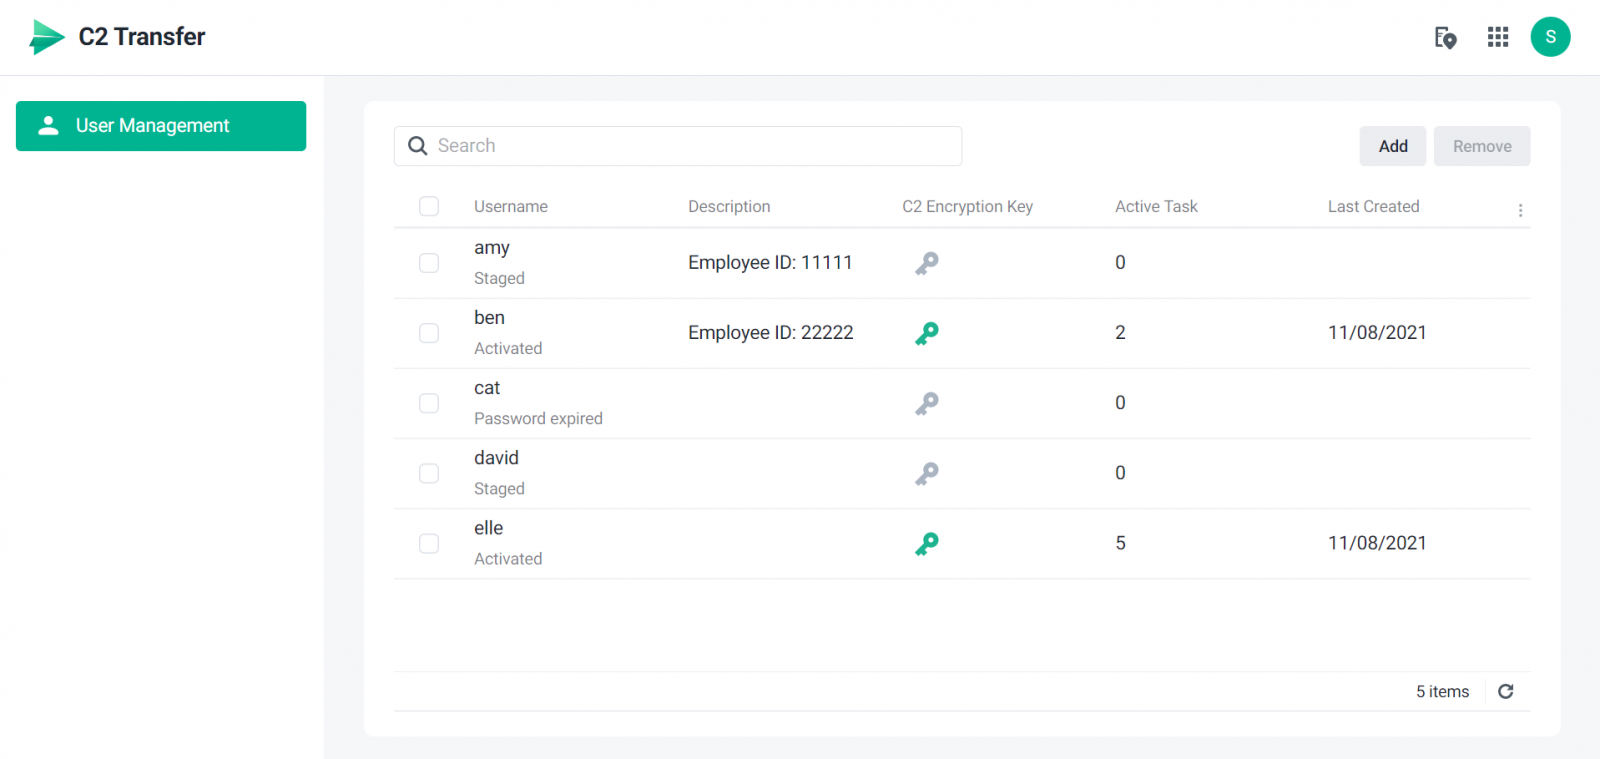The image size is (1600, 759).
Task: Click ben's active task count 2
Action: [1120, 333]
